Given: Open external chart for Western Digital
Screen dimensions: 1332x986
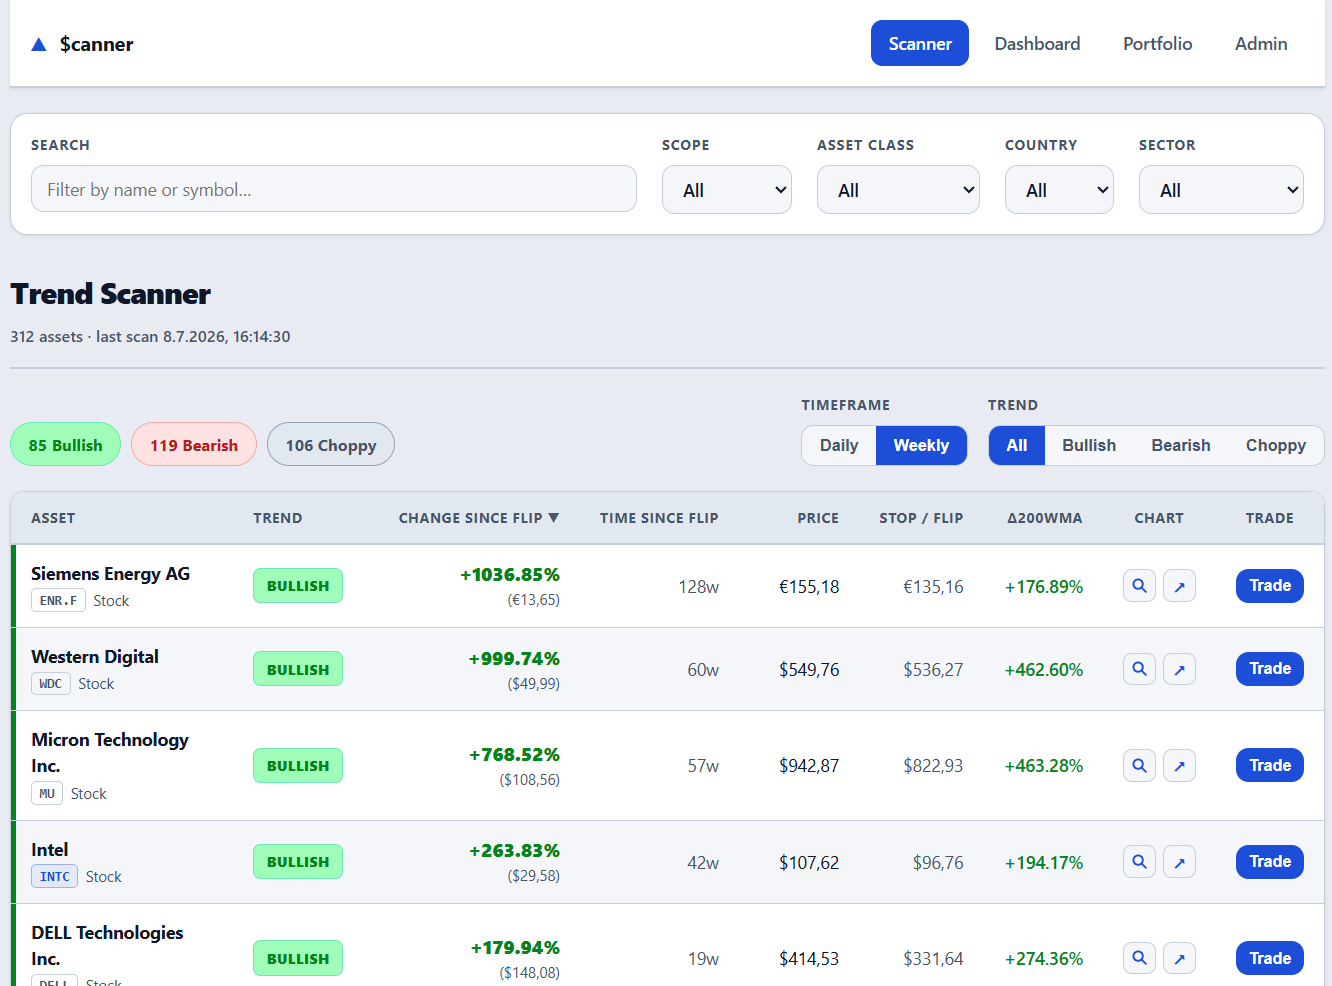Looking at the screenshot, I should (1180, 669).
